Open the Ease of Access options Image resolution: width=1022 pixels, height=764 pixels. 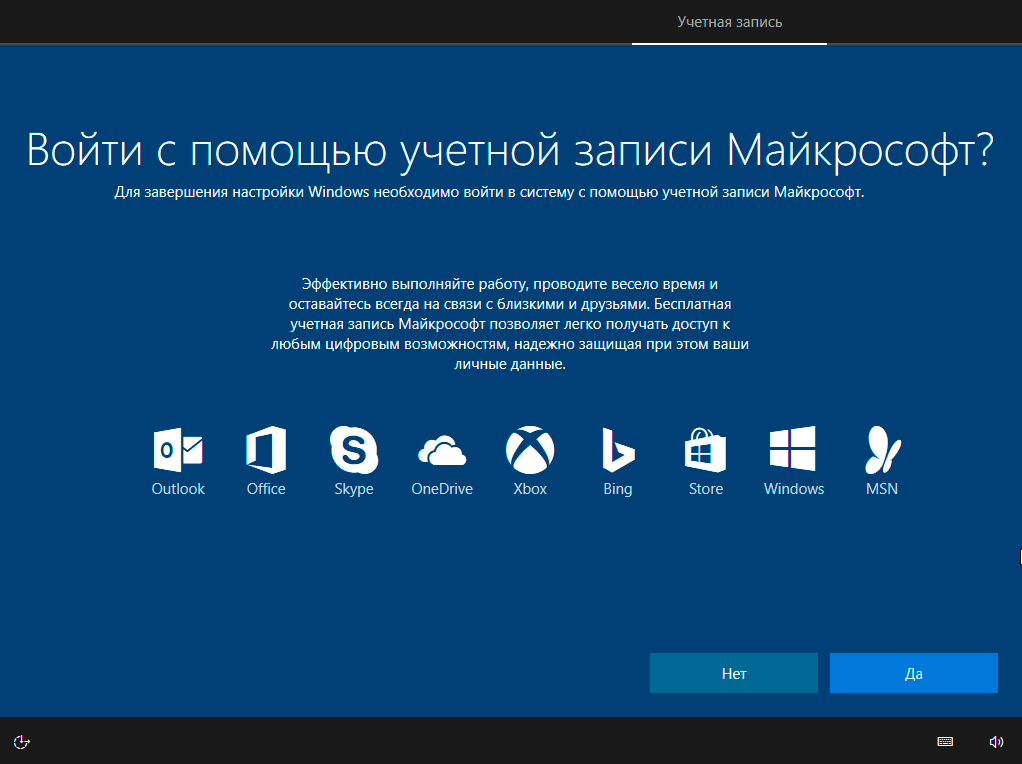[22, 741]
